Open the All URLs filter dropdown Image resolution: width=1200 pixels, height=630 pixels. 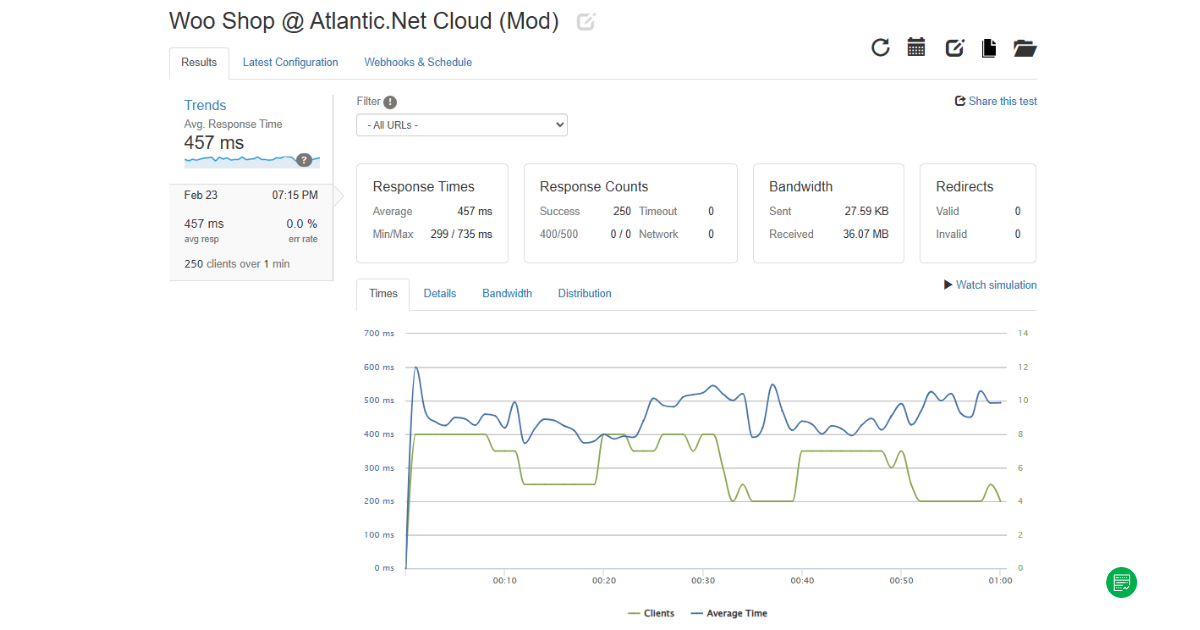[462, 125]
